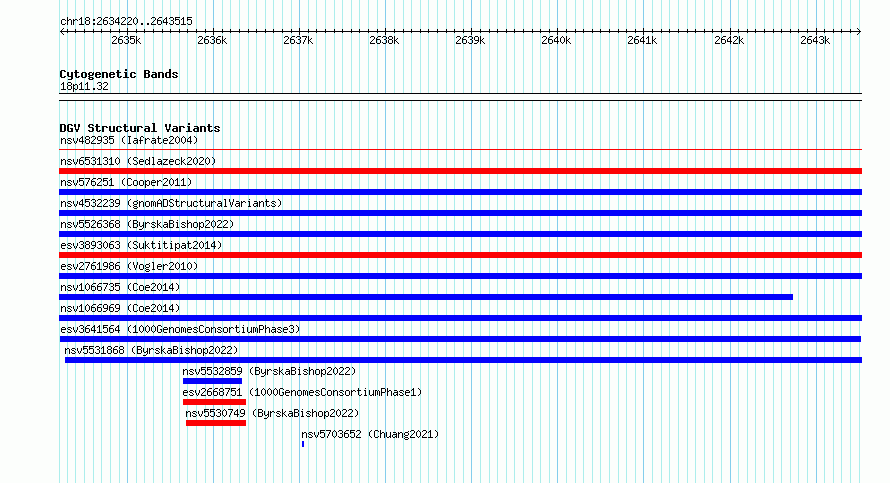The image size is (890, 483).
Task: Click the 2642k ruler tick label
Action: click(x=729, y=40)
